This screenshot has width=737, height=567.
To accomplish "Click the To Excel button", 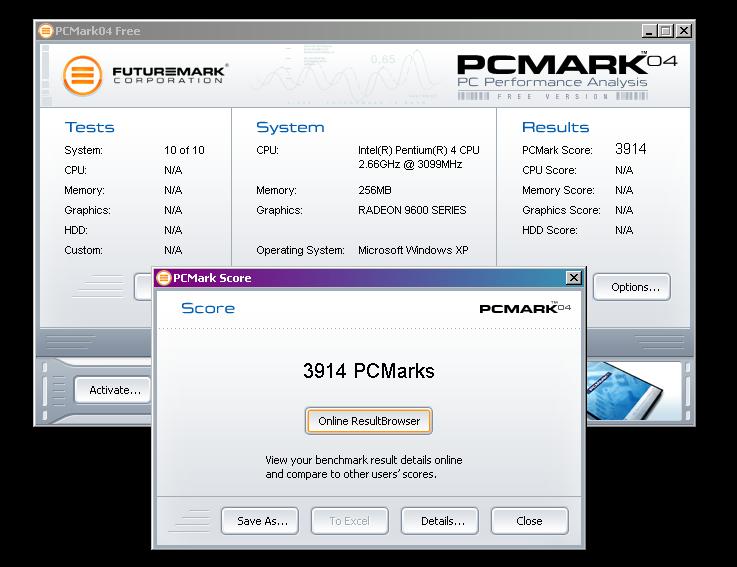I will (350, 521).
